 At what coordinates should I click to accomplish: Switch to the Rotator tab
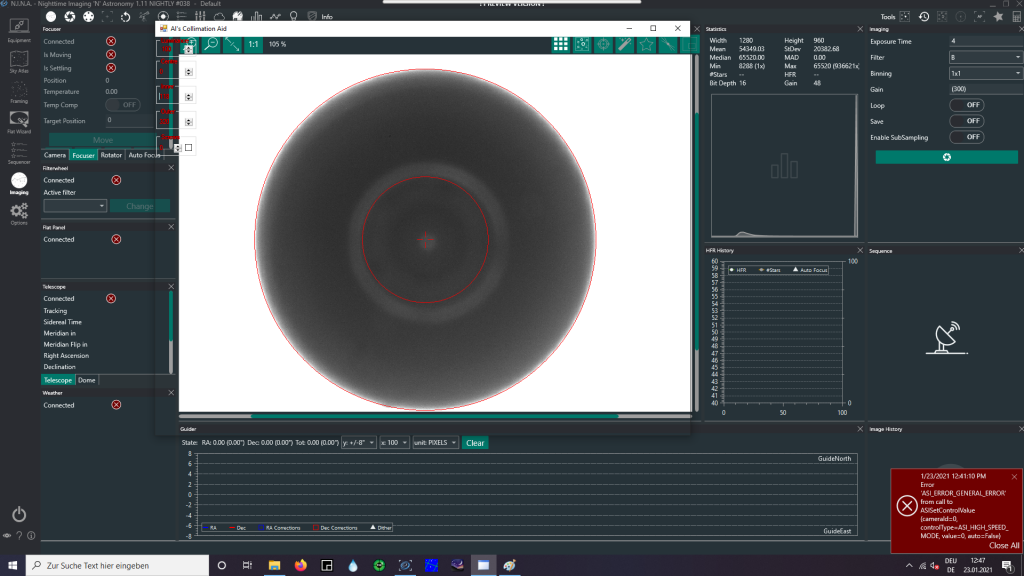pyautogui.click(x=111, y=155)
